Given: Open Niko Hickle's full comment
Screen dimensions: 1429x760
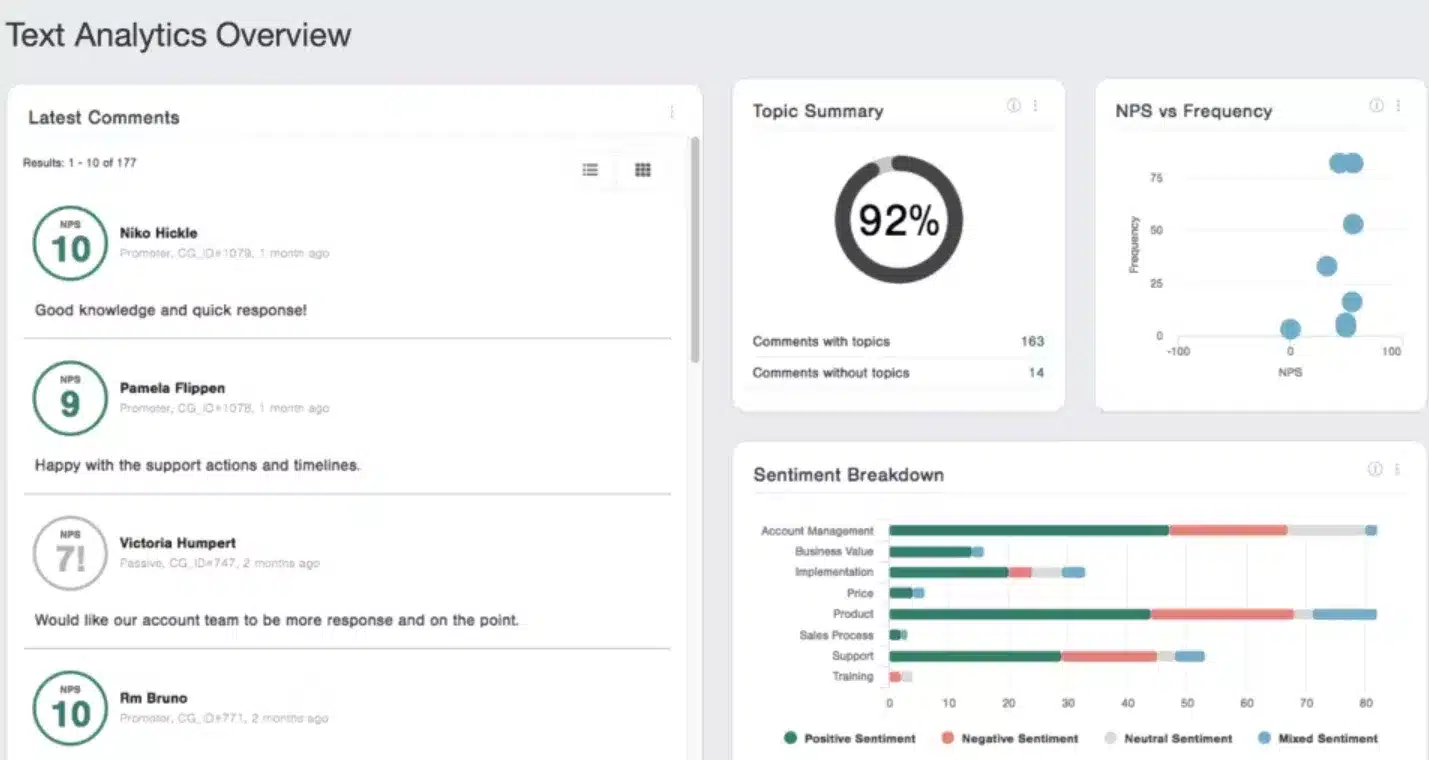Looking at the screenshot, I should (x=168, y=310).
